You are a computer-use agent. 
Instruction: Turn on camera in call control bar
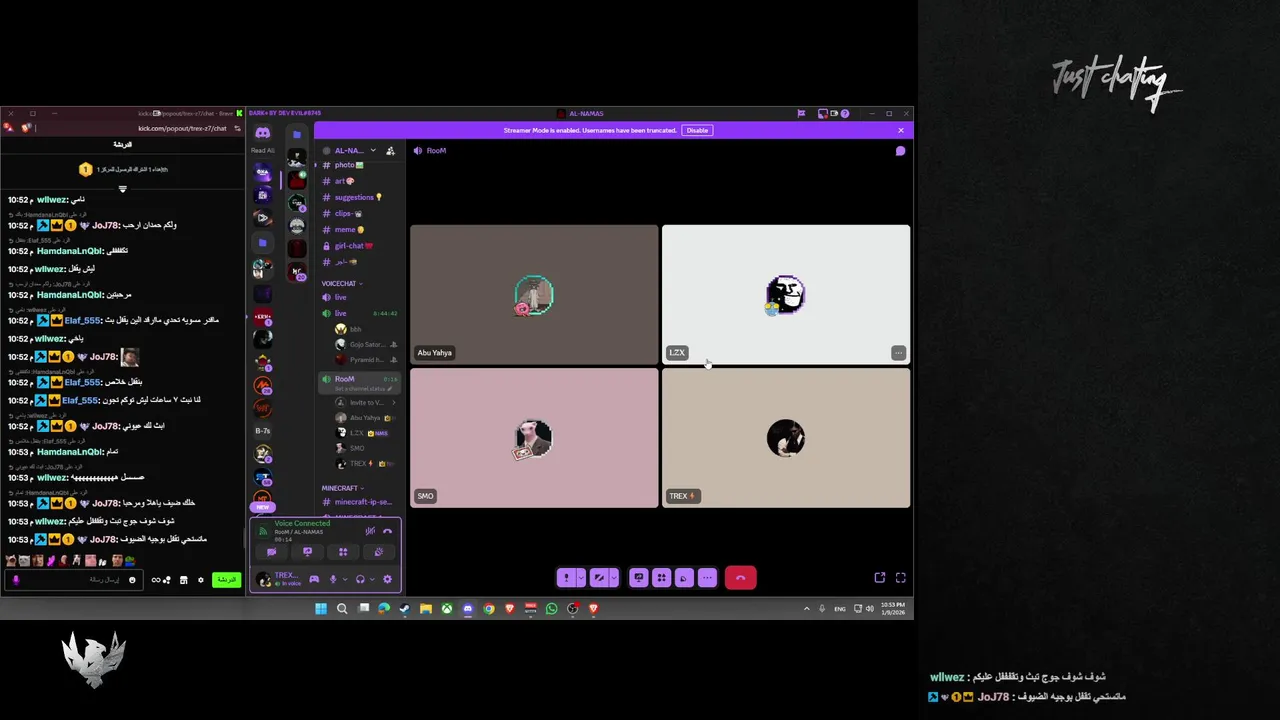(599, 578)
